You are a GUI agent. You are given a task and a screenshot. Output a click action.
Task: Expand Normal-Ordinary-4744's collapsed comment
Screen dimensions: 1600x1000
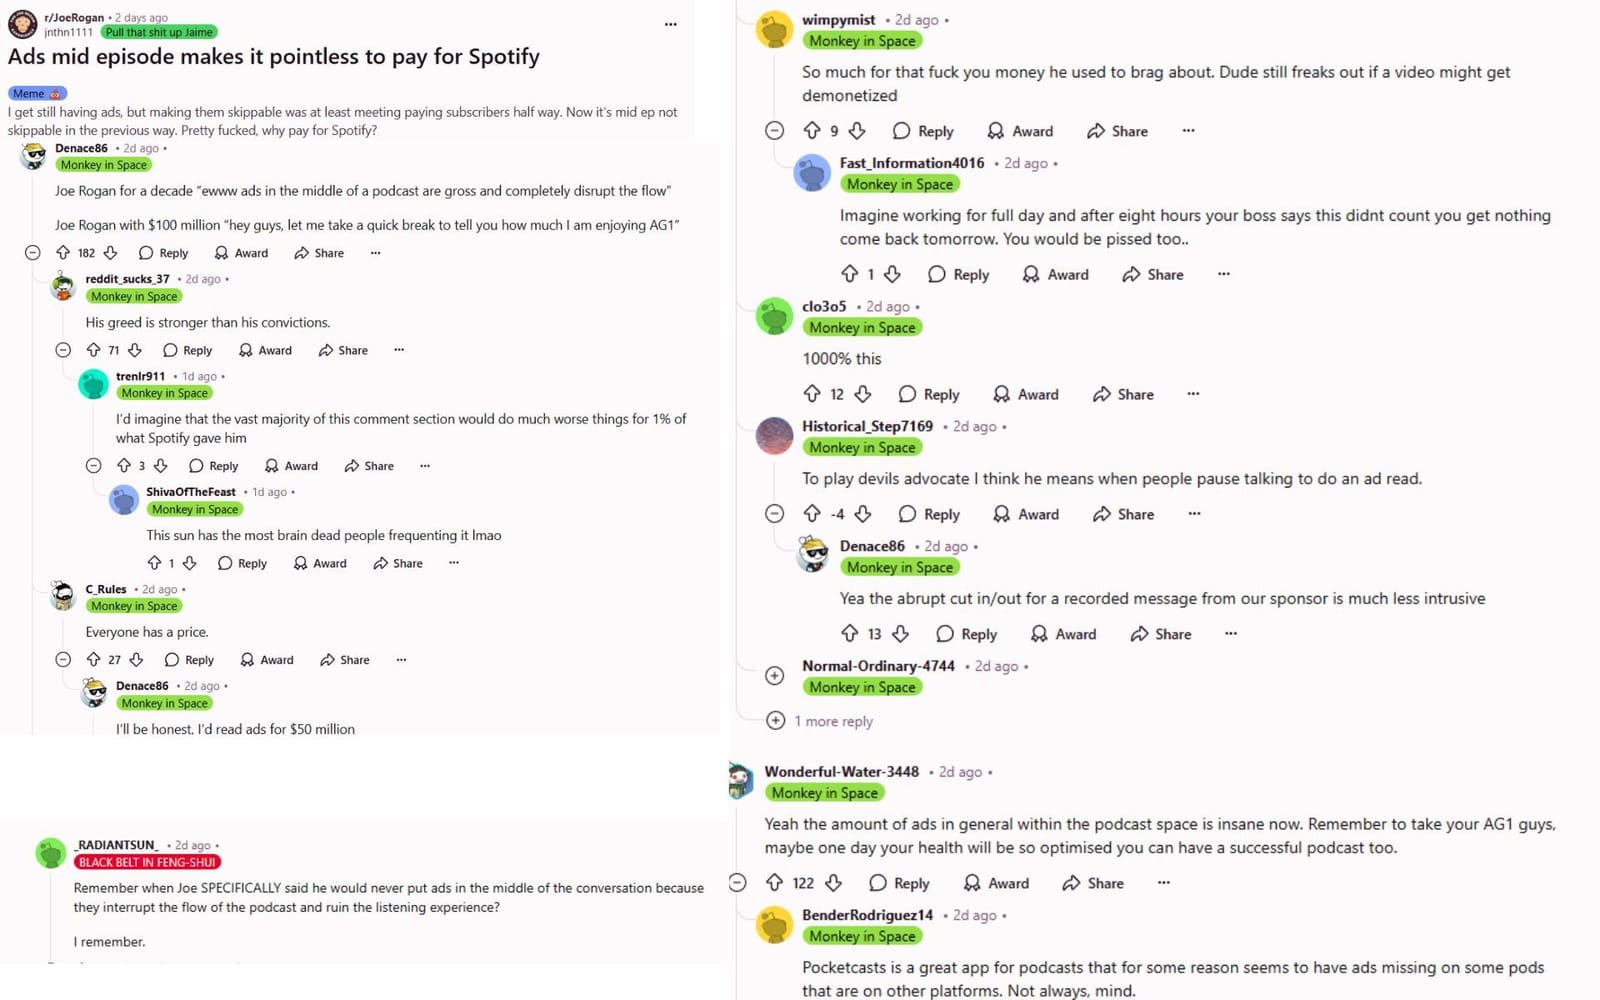coord(775,676)
